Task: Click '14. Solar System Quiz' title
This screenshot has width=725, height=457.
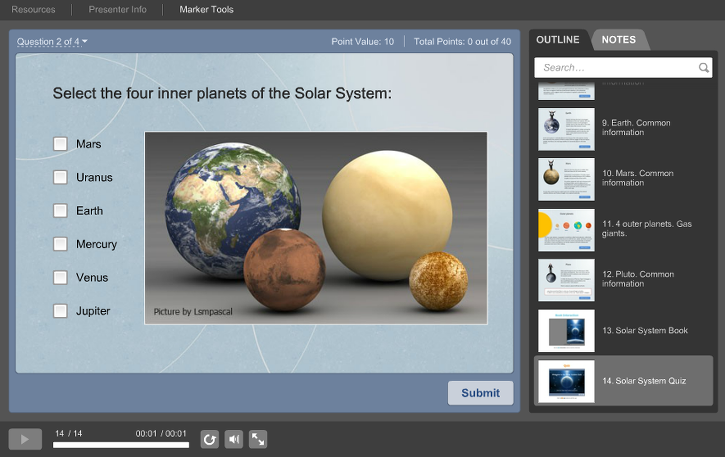Action: (644, 381)
